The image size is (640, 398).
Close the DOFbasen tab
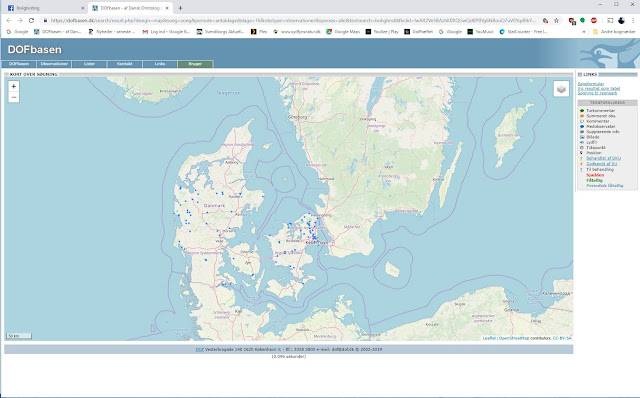(x=167, y=8)
